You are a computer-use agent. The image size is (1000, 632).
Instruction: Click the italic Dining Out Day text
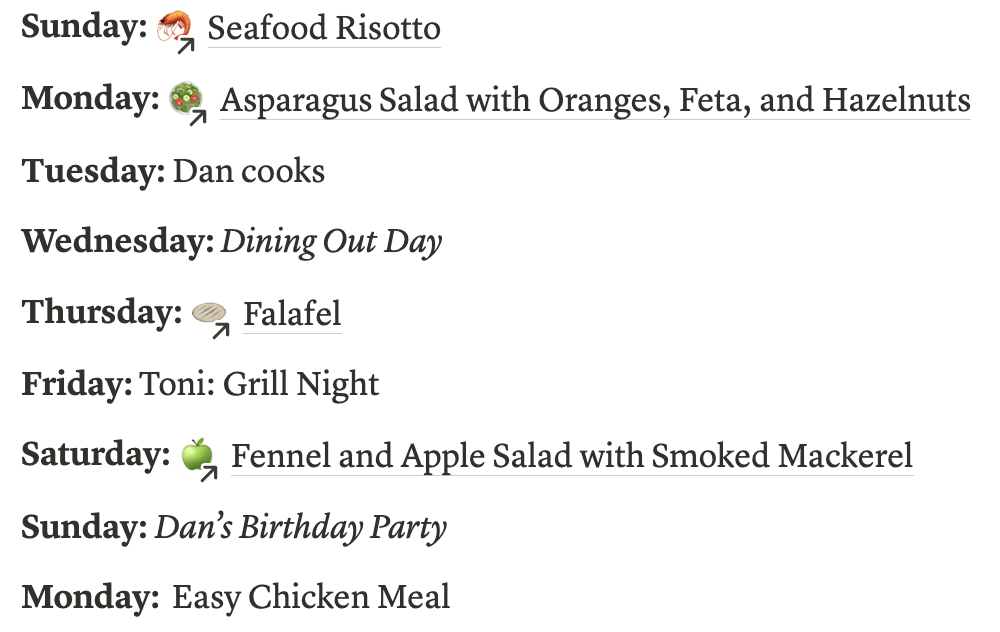click(331, 242)
